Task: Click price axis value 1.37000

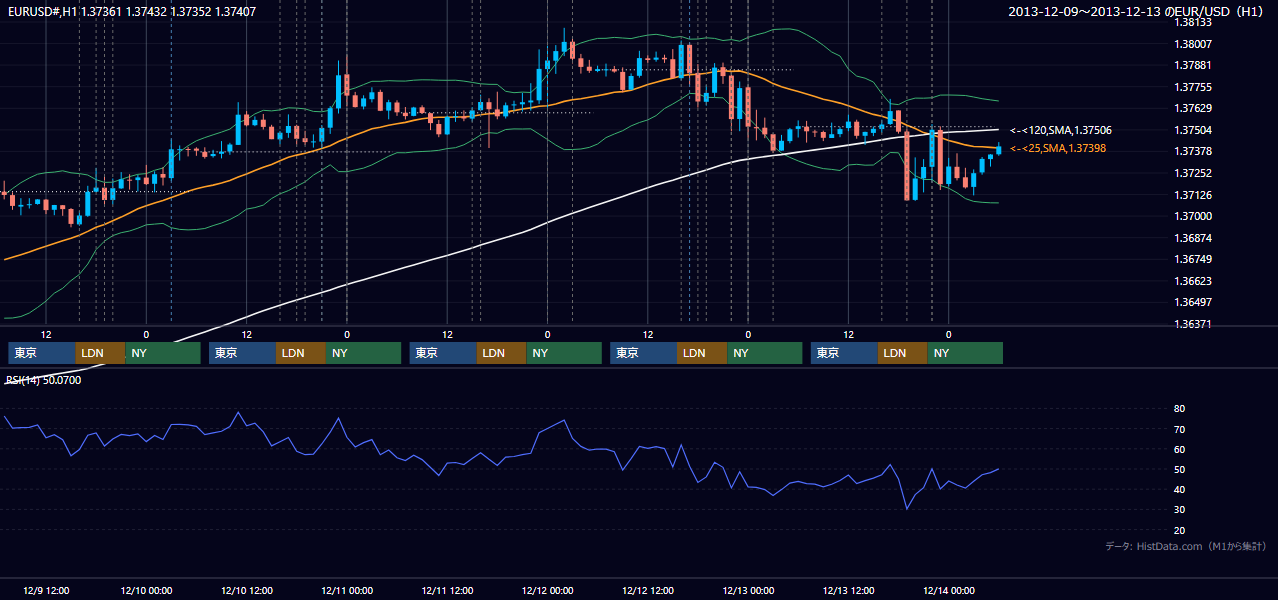Action: (x=1194, y=216)
